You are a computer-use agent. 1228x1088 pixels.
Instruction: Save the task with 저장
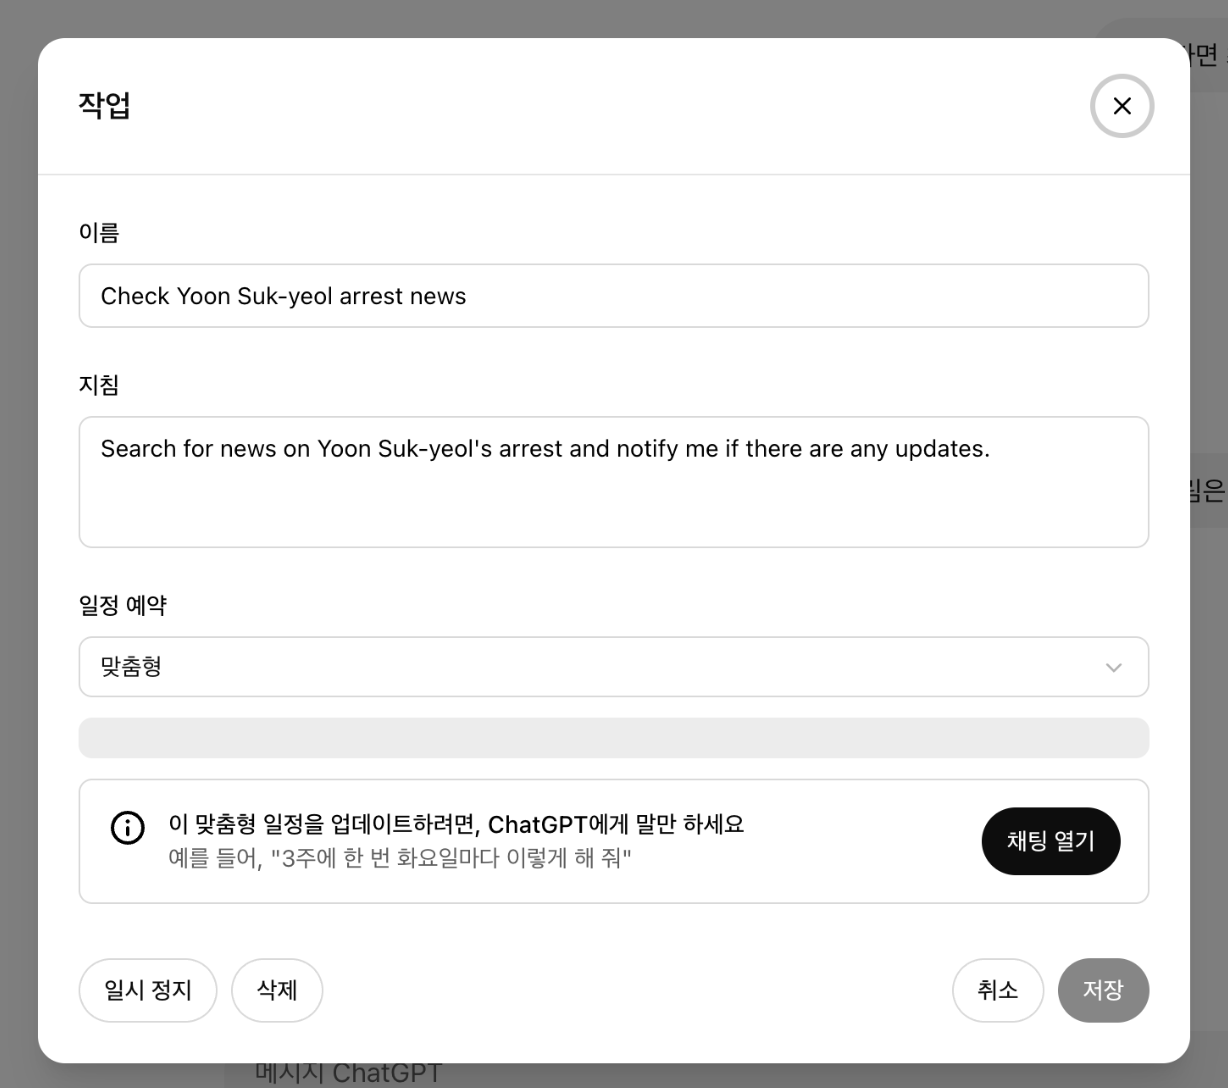1103,990
